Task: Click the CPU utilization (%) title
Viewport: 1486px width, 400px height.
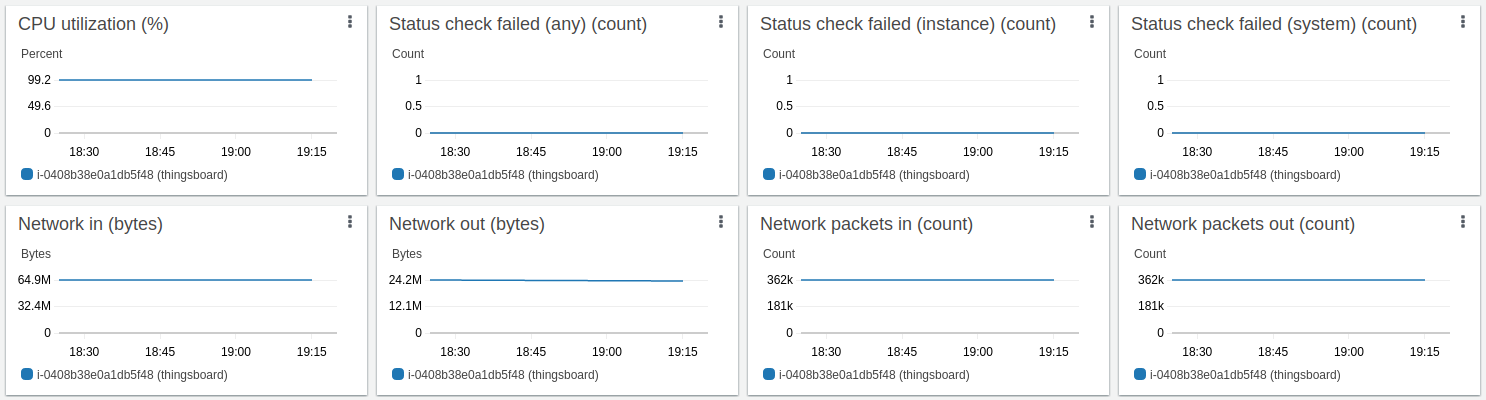Action: (x=91, y=24)
